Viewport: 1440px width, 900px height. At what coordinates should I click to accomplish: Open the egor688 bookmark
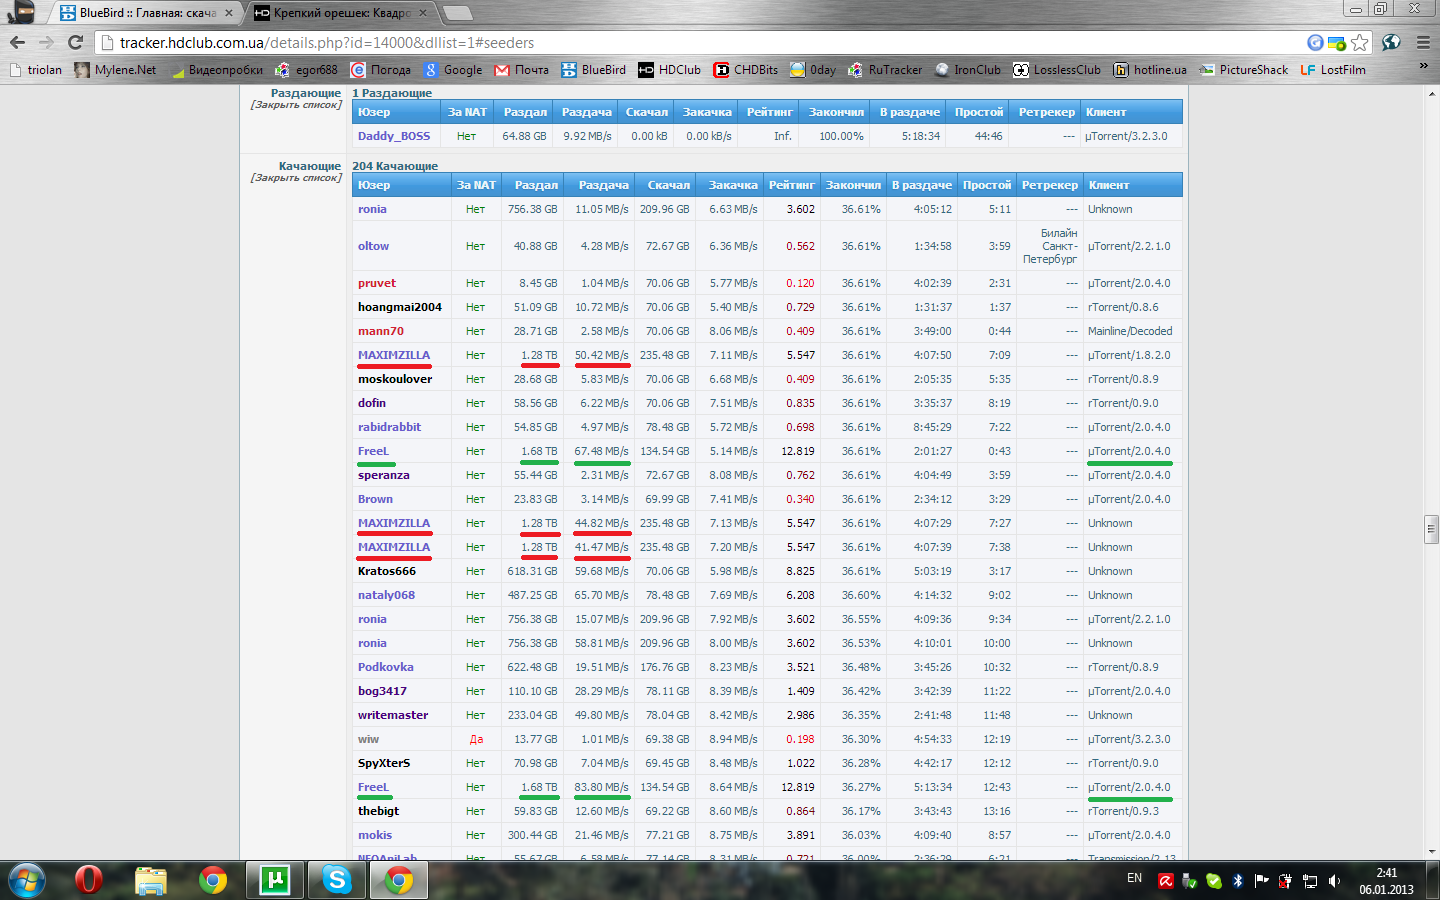tap(306, 70)
